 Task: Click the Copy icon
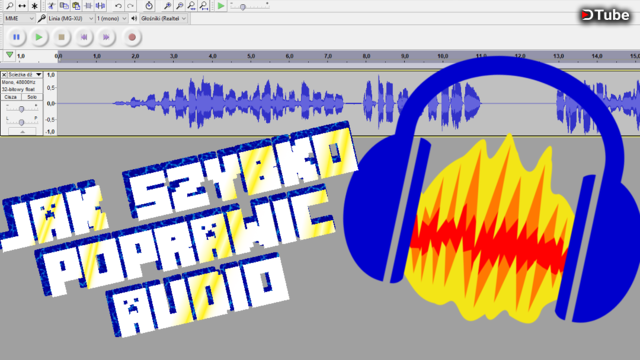coord(64,6)
